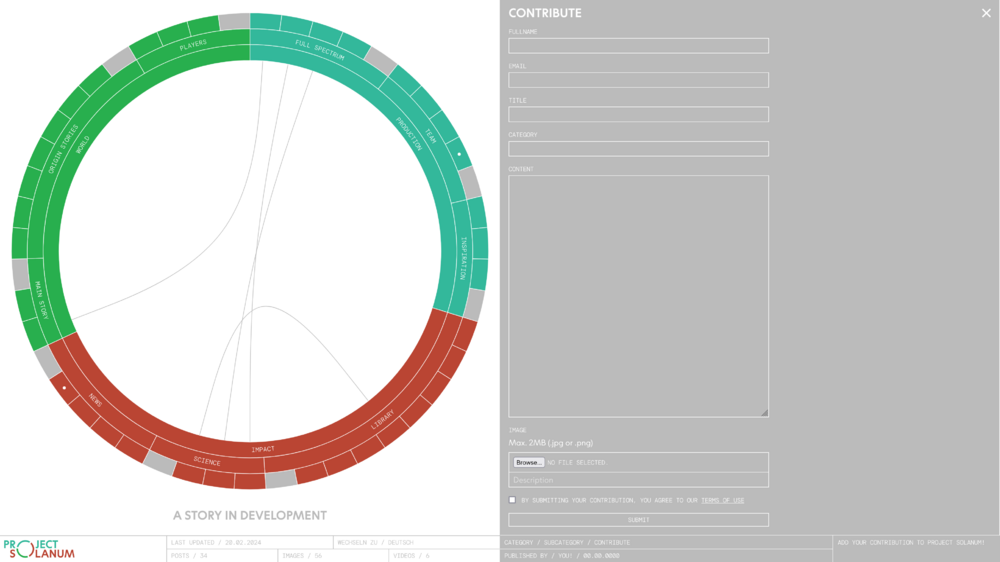Viewport: 1000px width, 562px height.
Task: Open the Terms of Use link
Action: [x=723, y=501]
